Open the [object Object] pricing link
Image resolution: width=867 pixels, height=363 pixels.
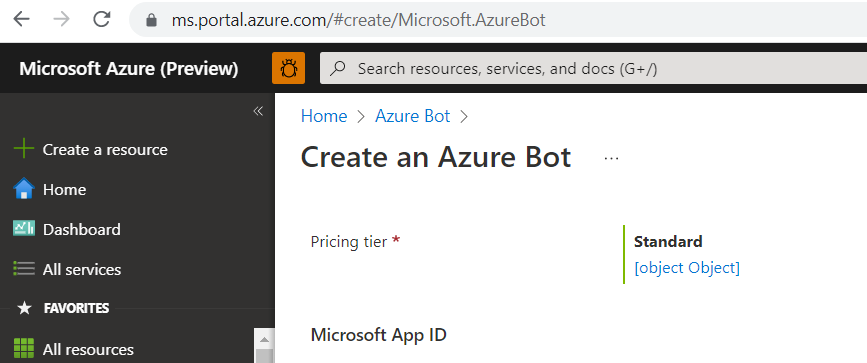coord(687,268)
